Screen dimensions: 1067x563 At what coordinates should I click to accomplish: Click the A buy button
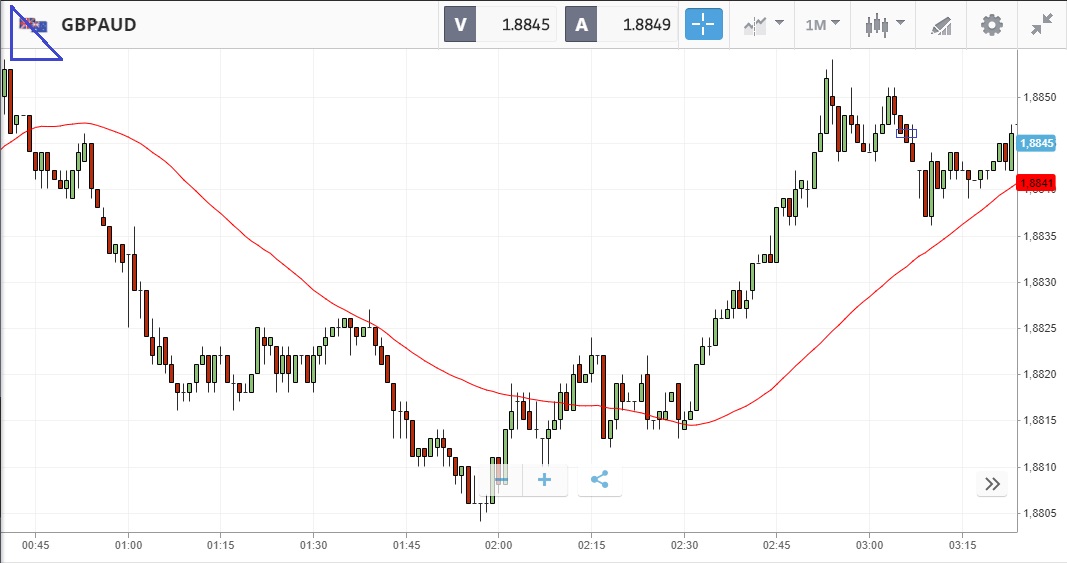(x=581, y=25)
